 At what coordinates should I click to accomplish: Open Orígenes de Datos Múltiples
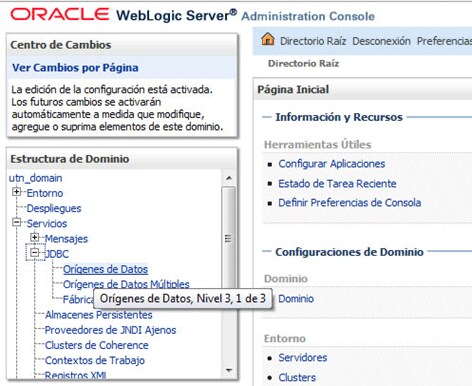pos(126,284)
